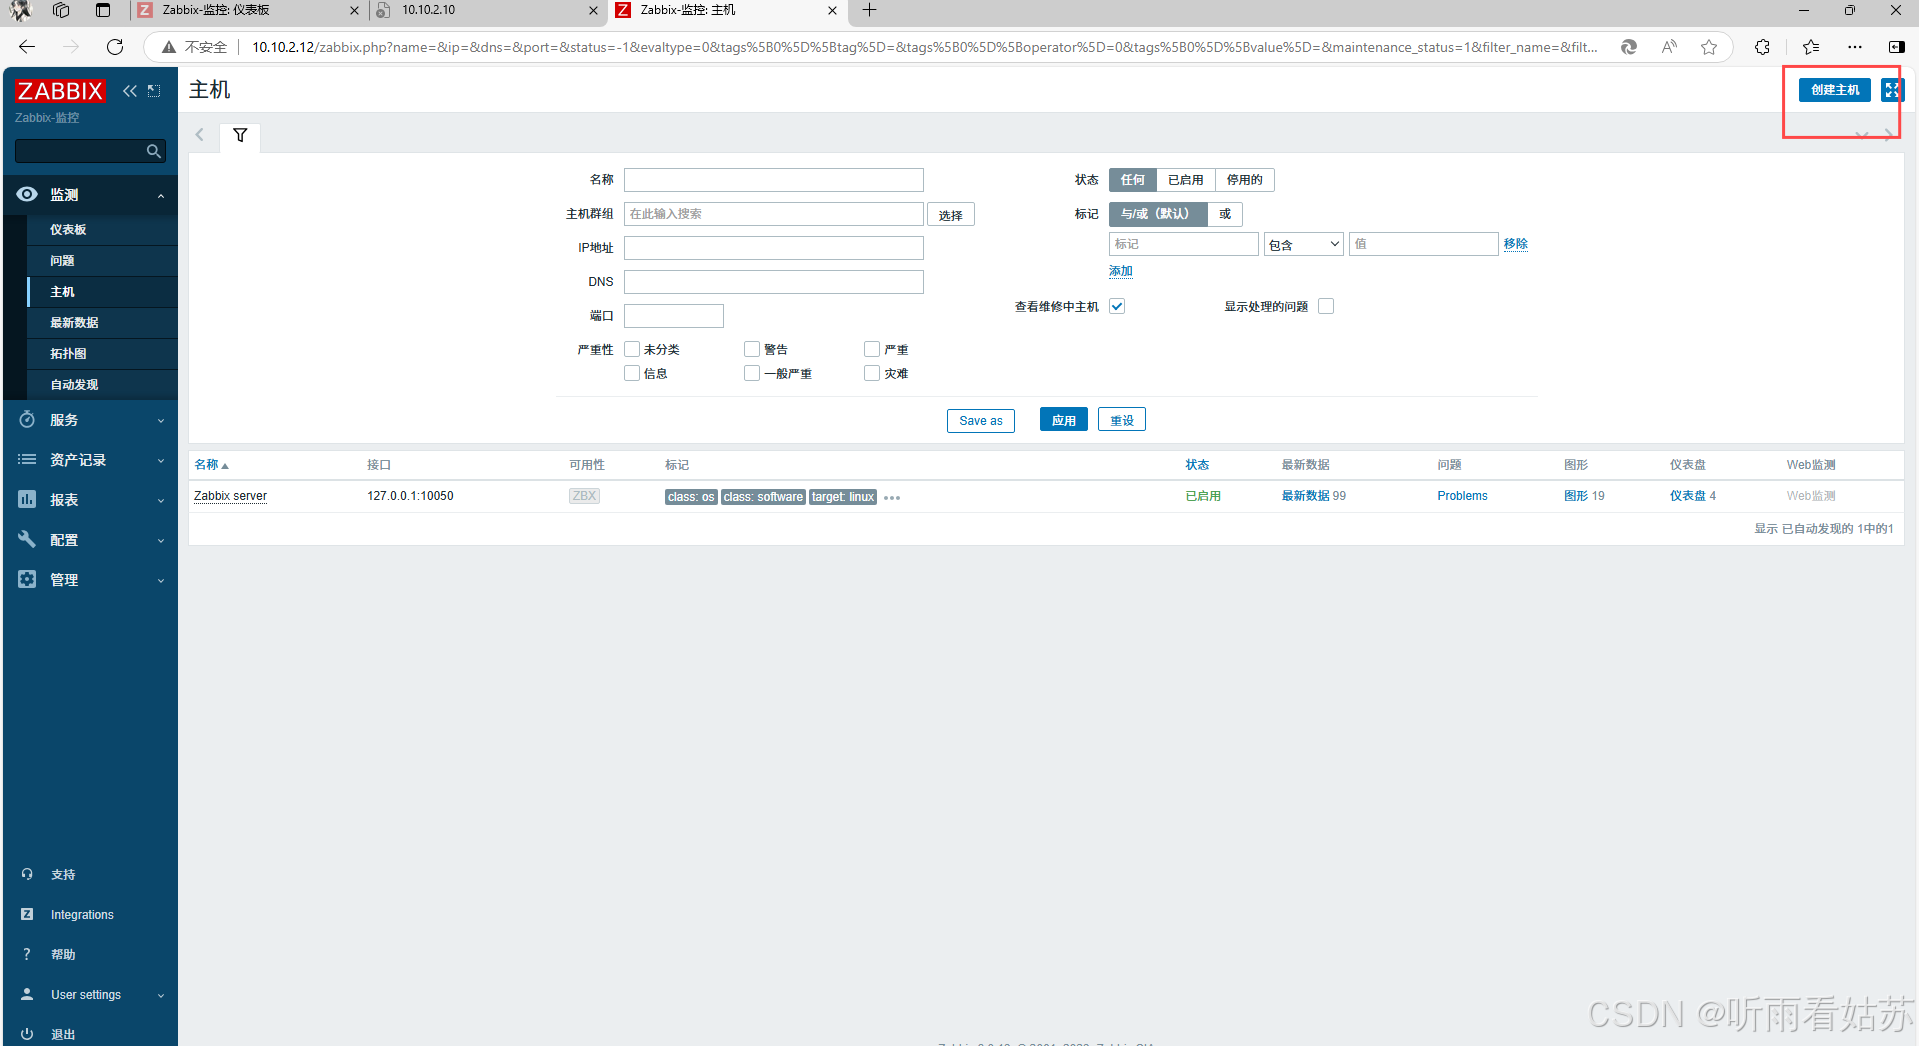Click sidebar hide toggle icon next to chevrons
The image size is (1919, 1046).
point(154,91)
